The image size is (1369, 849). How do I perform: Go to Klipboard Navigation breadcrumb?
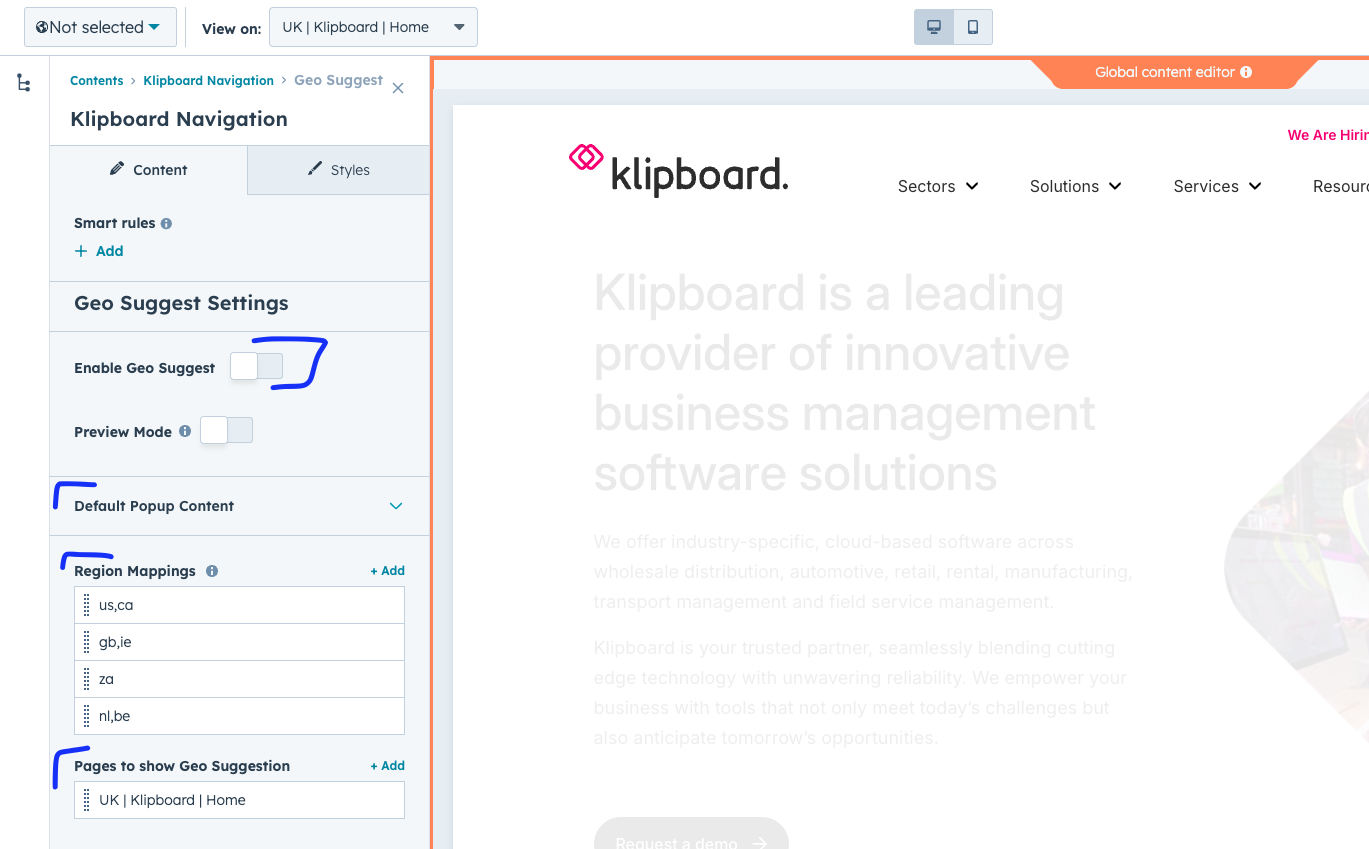pos(208,81)
